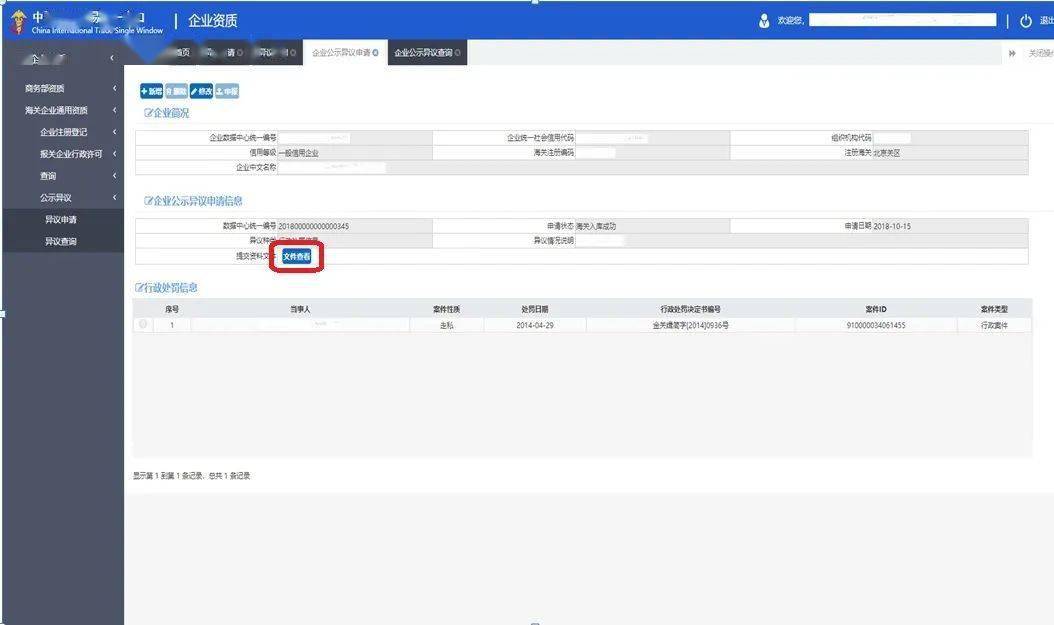Click the 删除 (delete) trash button
Image resolution: width=1054 pixels, height=625 pixels.
click(x=176, y=91)
